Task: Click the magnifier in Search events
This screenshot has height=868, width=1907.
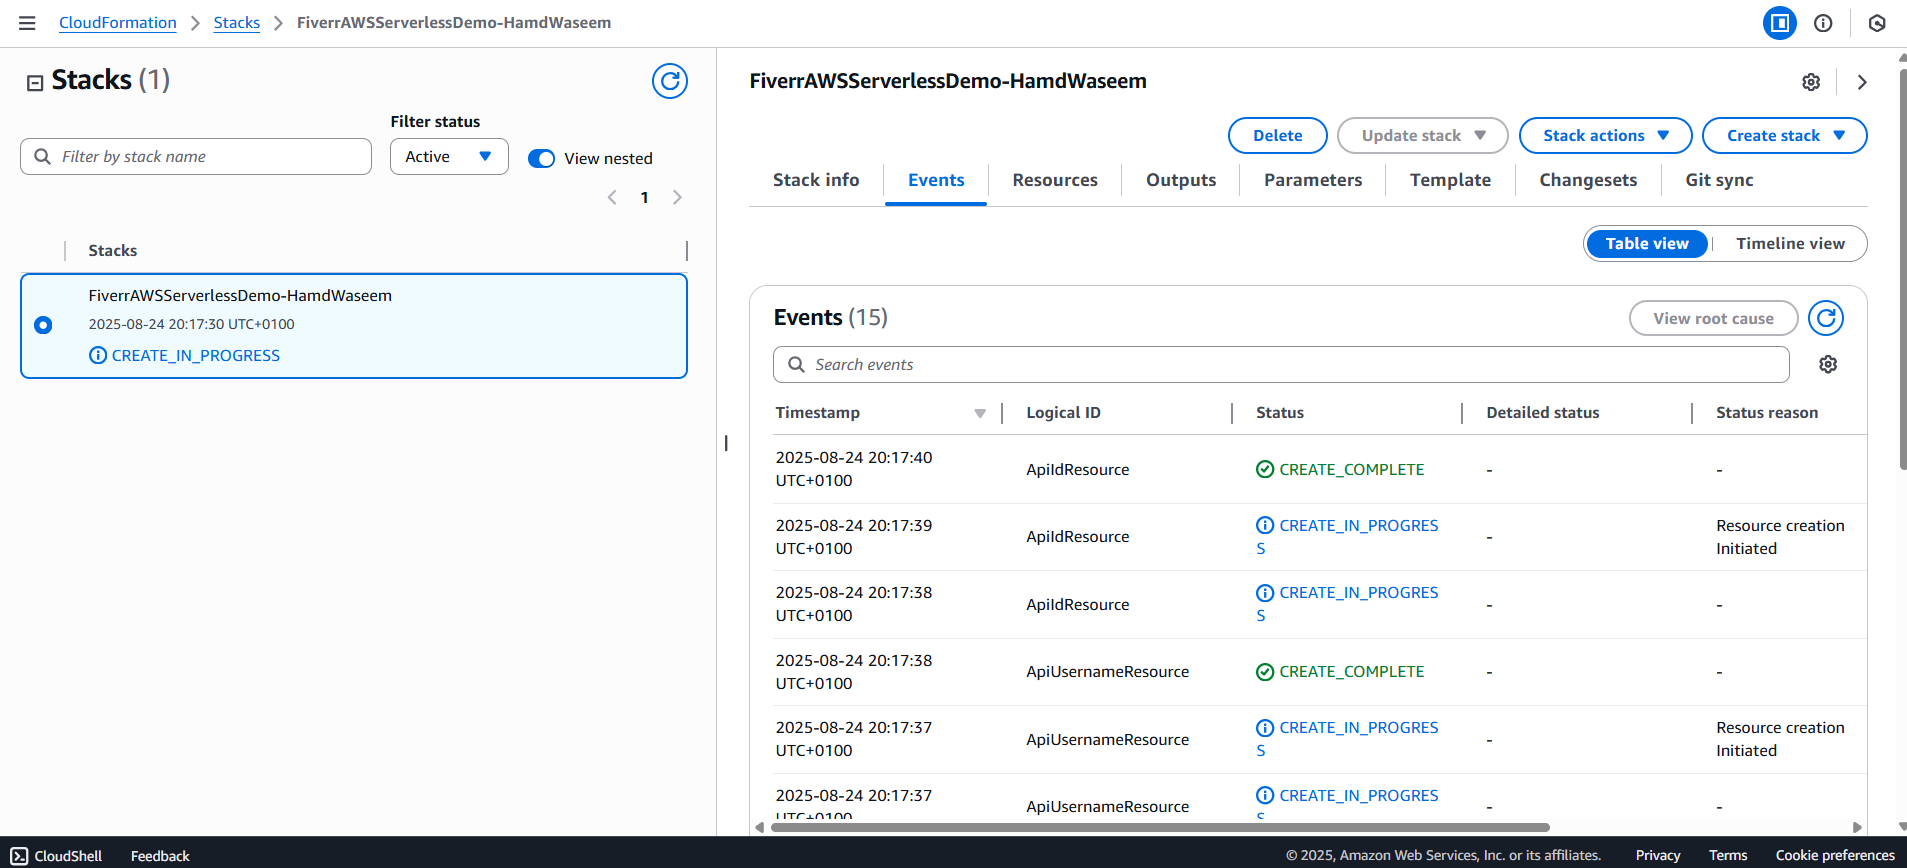Action: (796, 365)
